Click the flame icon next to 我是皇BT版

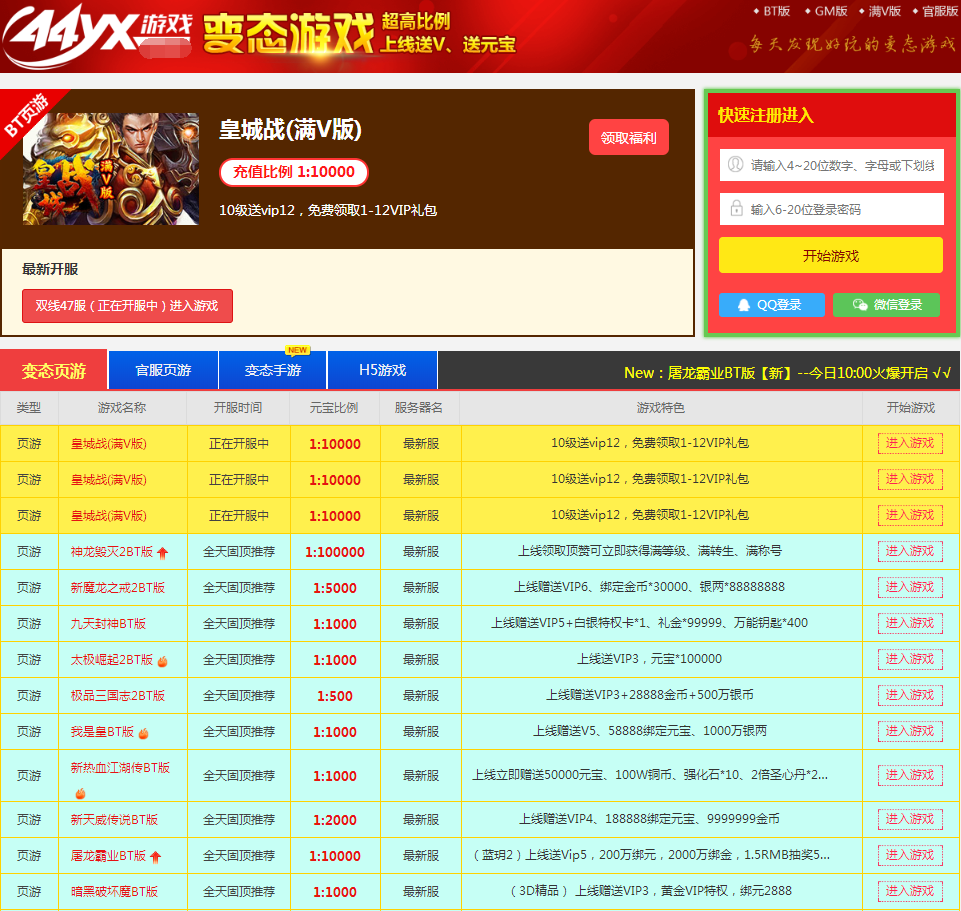coord(143,732)
